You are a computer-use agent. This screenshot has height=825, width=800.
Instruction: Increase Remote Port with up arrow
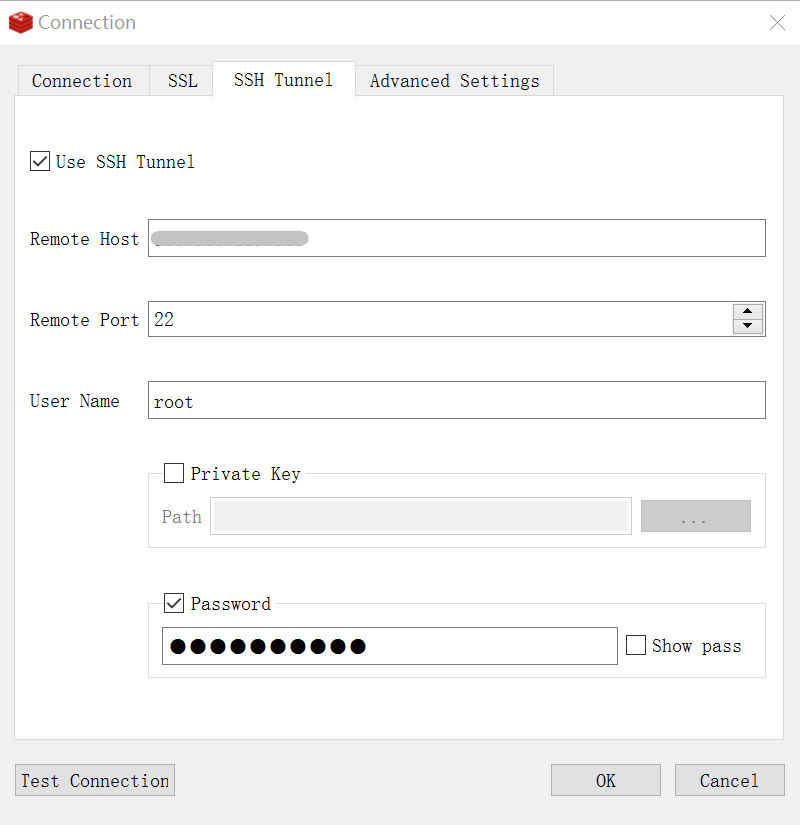[x=747, y=311]
